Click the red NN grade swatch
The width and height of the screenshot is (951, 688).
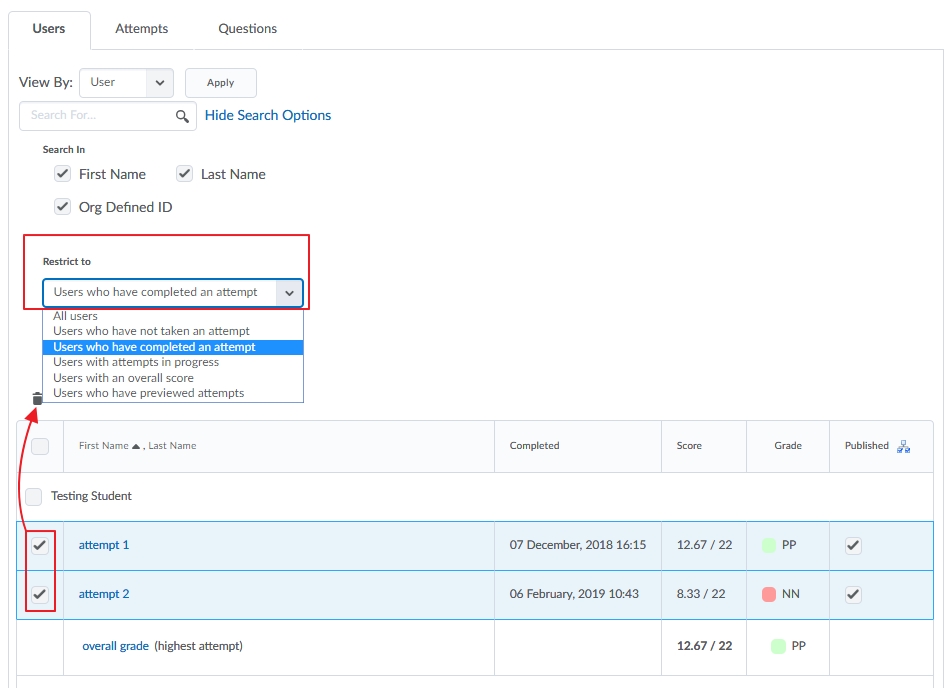[768, 594]
